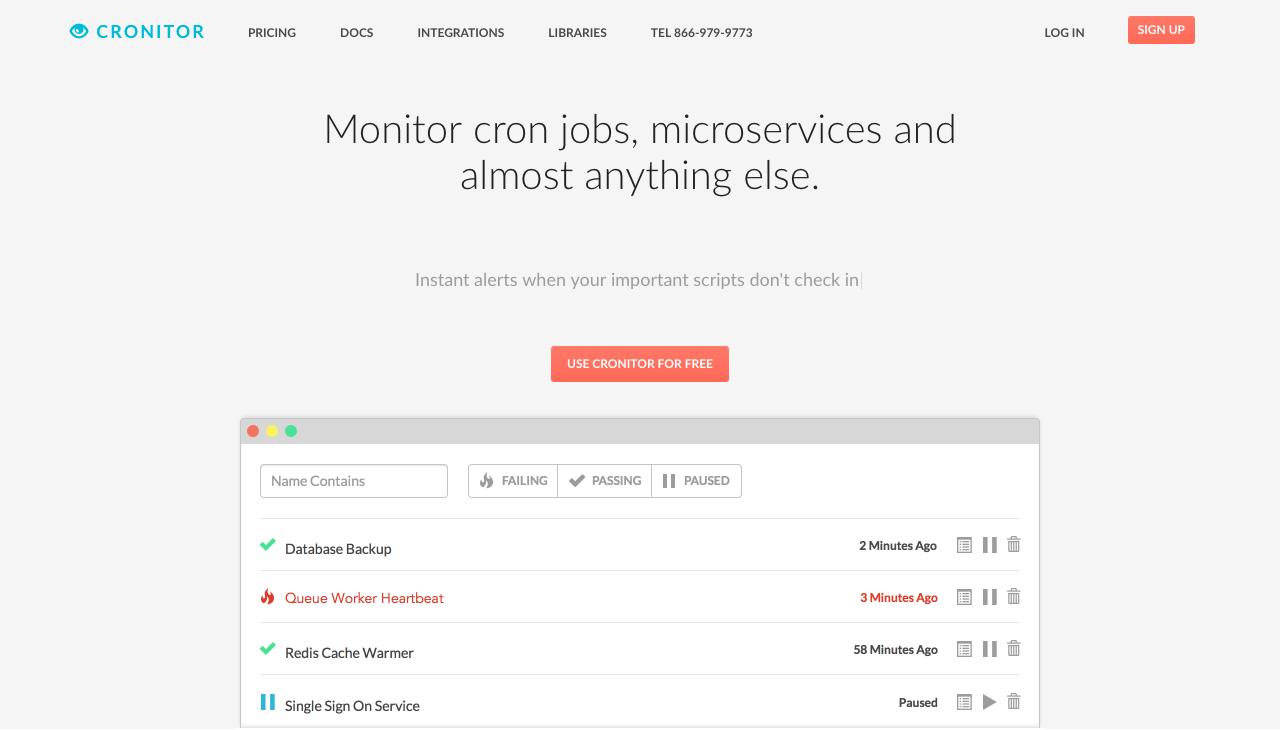Open the Queue Worker Heartbeat monitor

coord(364,598)
